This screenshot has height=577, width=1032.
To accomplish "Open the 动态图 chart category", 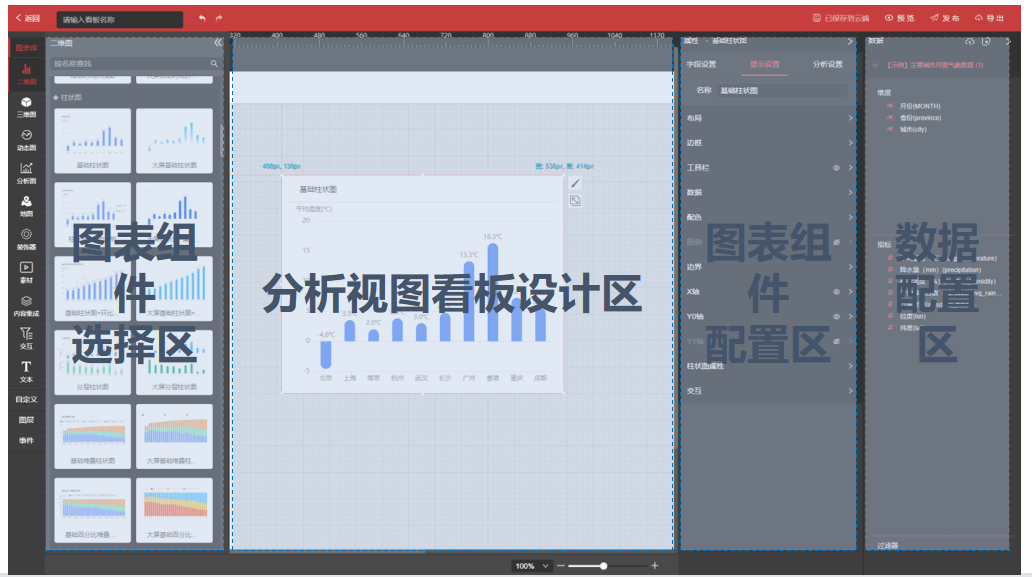I will pos(26,139).
